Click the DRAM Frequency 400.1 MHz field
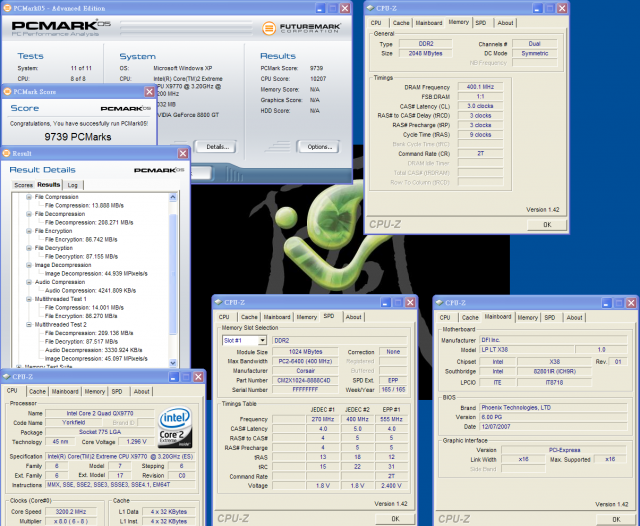 point(480,87)
